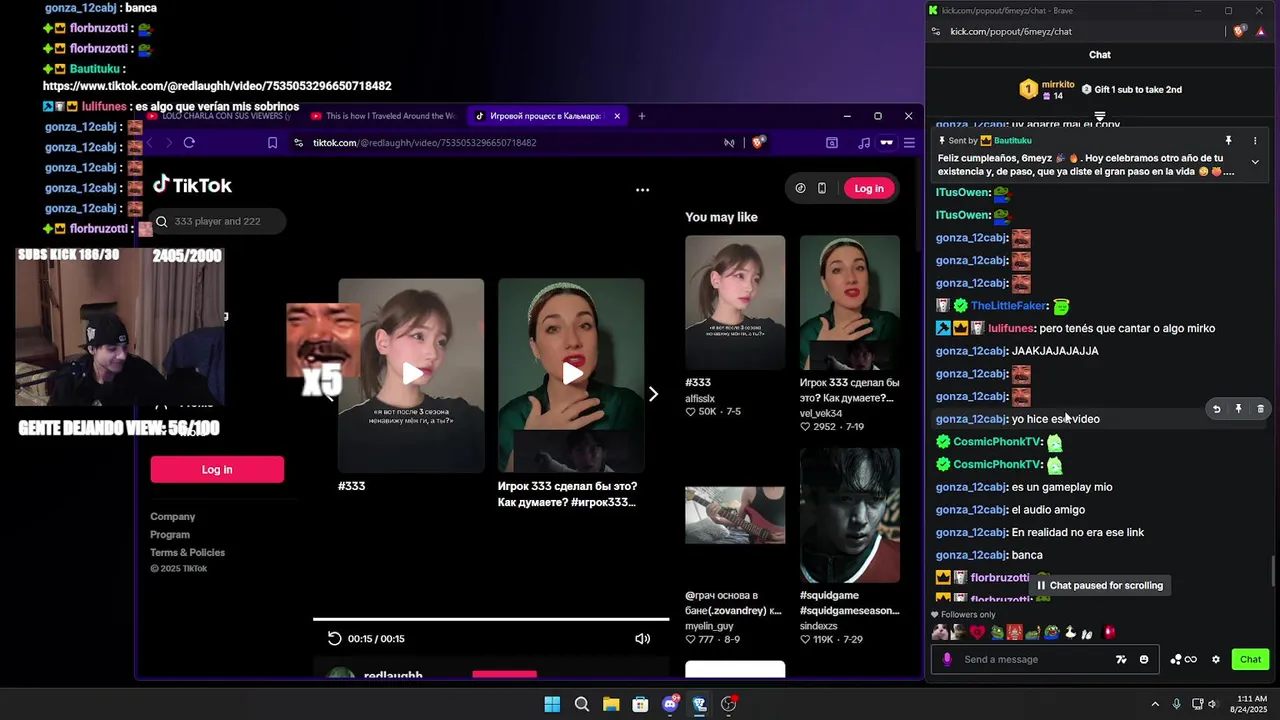Click the green Chat send button
Viewport: 1280px width, 720px height.
point(1250,659)
